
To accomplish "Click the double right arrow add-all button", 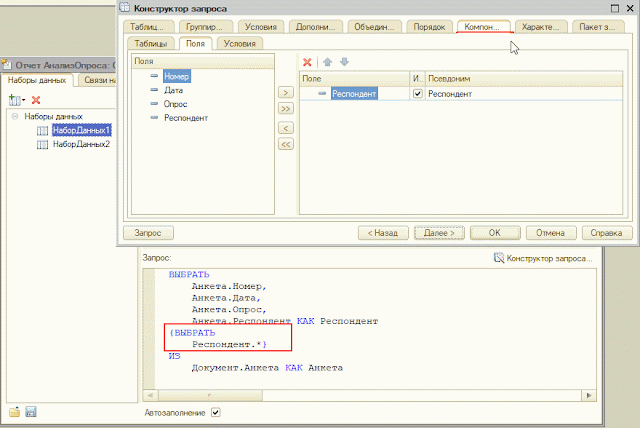I will tap(286, 109).
